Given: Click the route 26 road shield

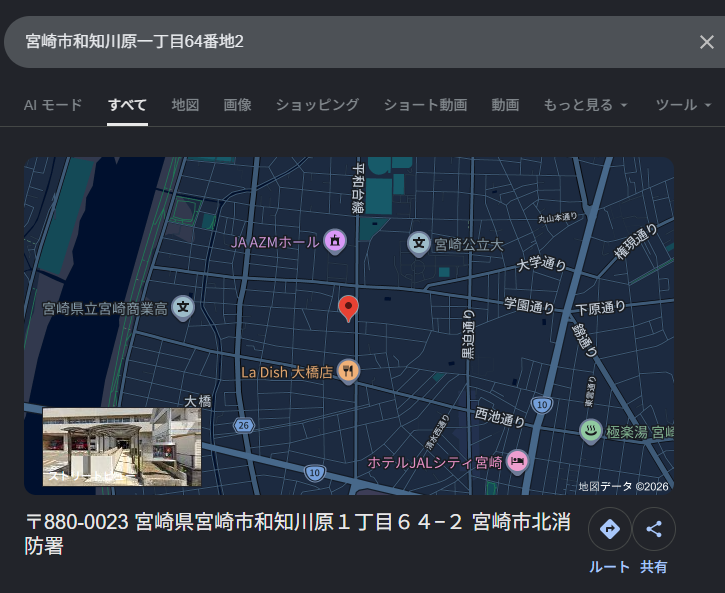Looking at the screenshot, I should click(x=244, y=425).
